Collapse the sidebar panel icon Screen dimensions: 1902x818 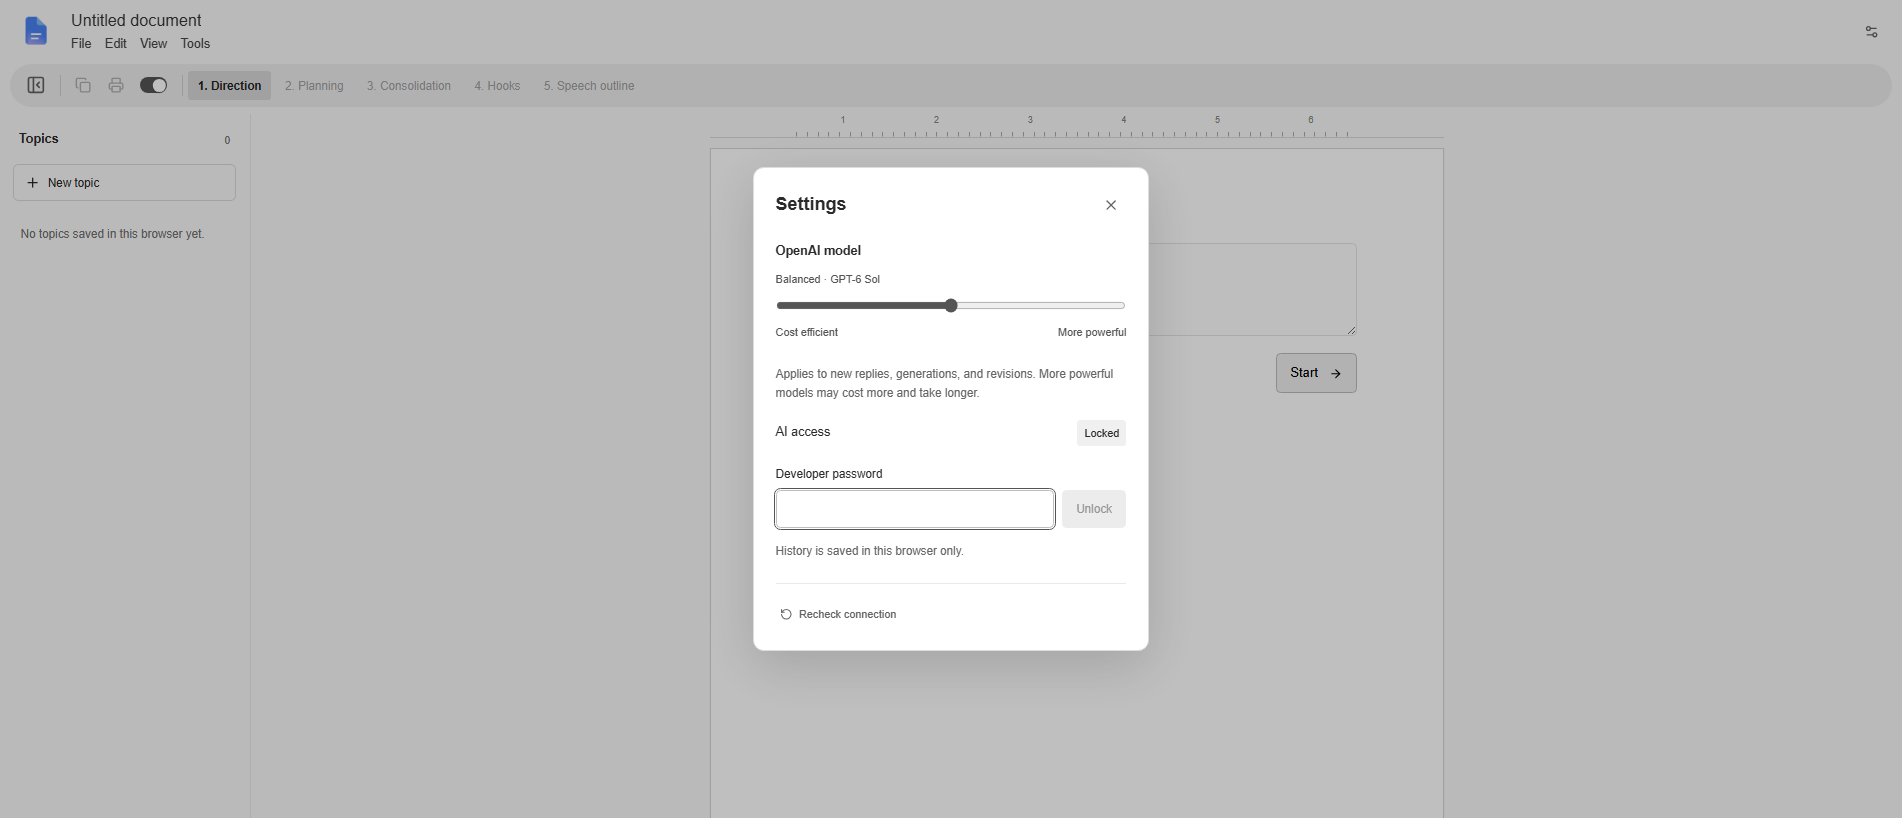(36, 85)
